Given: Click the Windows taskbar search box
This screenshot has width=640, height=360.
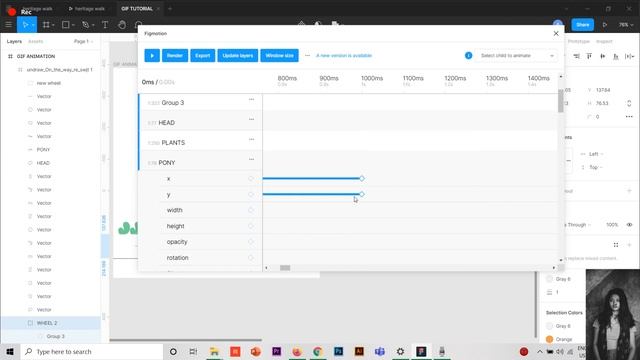Looking at the screenshot, I should click(x=92, y=351).
